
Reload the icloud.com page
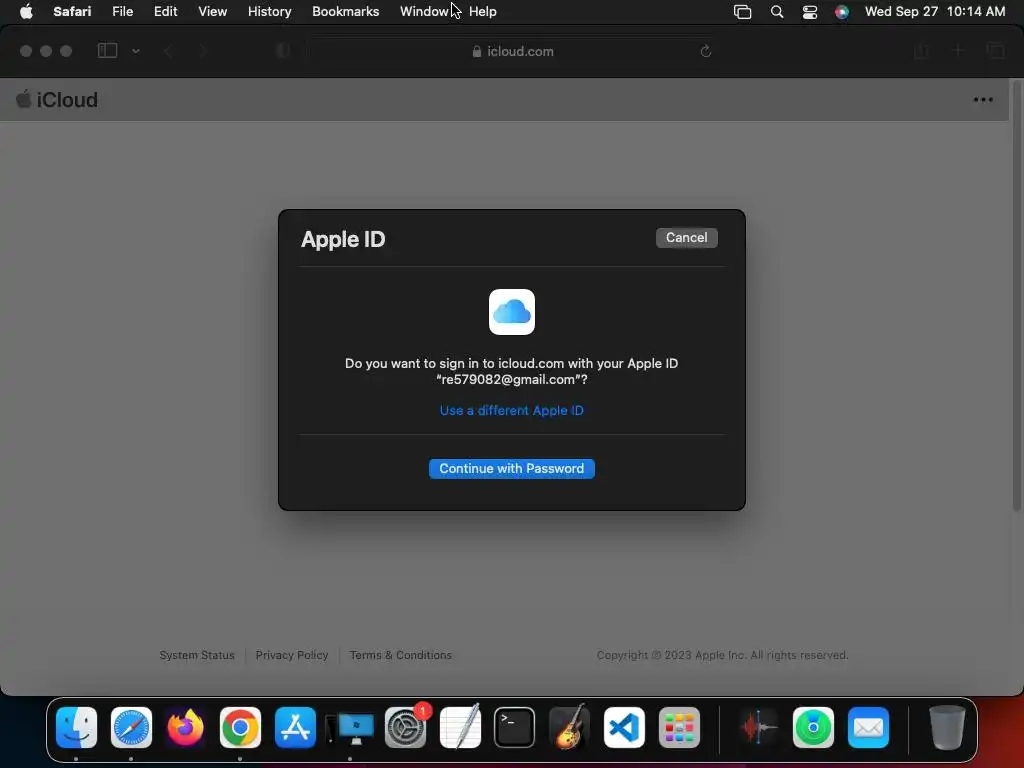pos(705,51)
